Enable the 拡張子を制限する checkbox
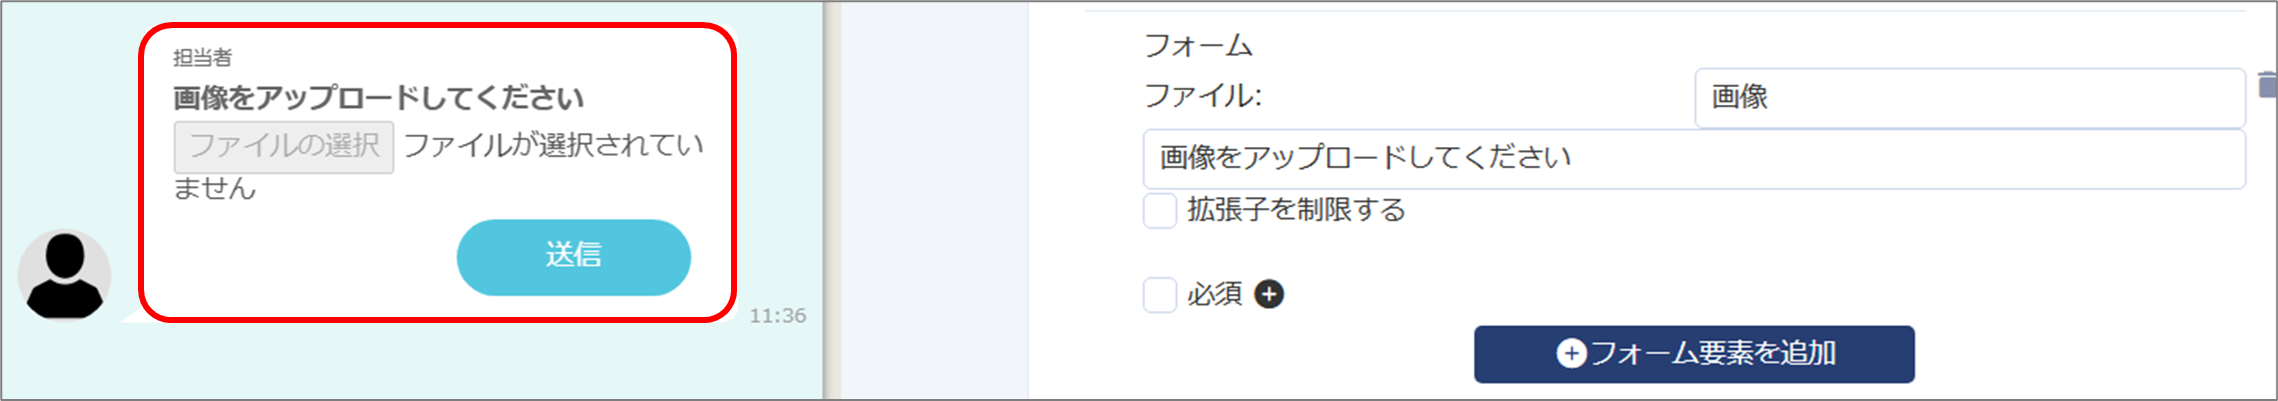The width and height of the screenshot is (2278, 401). point(1159,211)
